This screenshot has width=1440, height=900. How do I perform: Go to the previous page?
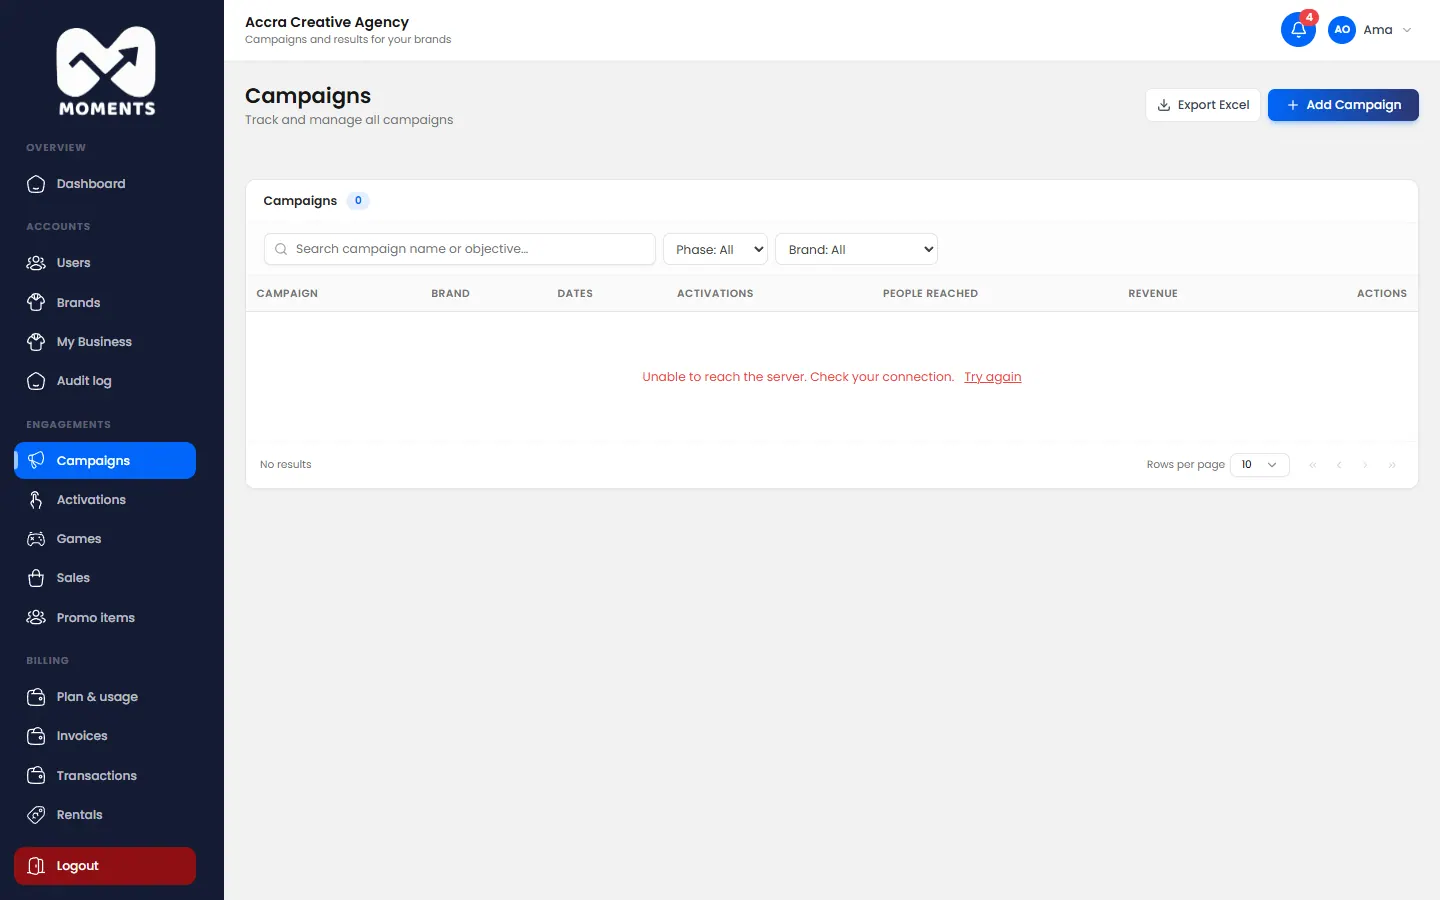coord(1339,465)
